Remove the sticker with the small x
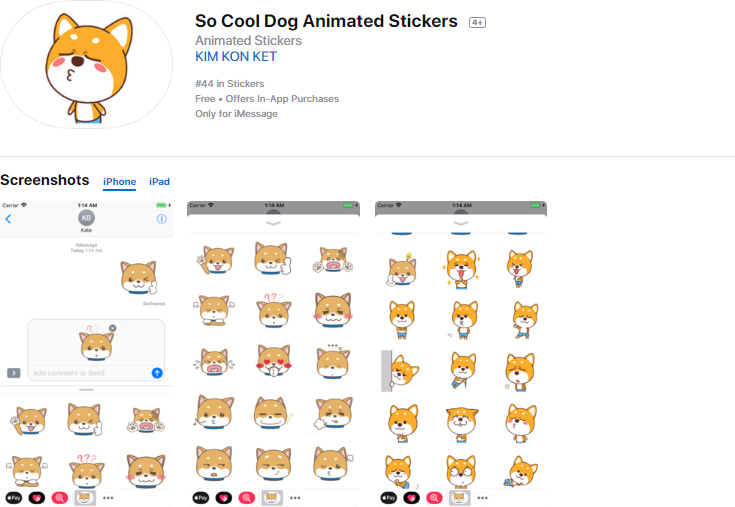The width and height of the screenshot is (735, 507). [x=112, y=328]
